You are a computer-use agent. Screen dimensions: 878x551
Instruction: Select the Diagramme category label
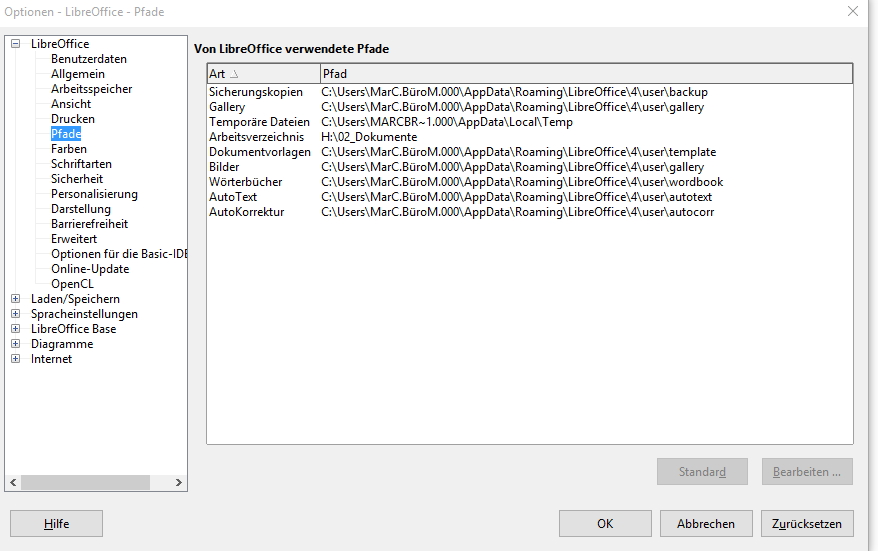click(62, 344)
